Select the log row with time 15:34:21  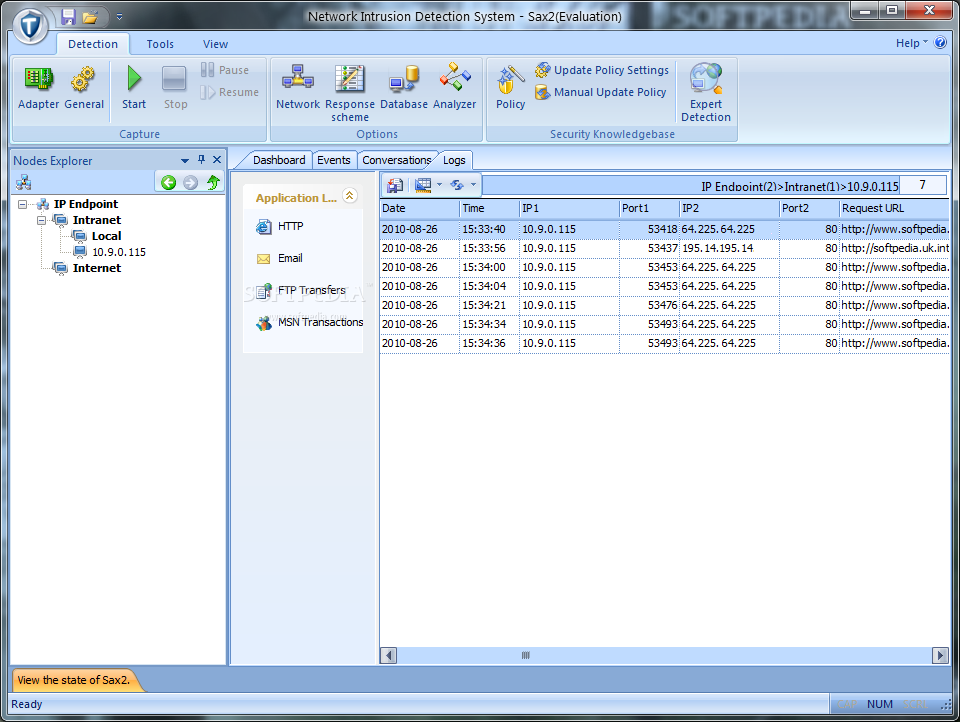[664, 305]
